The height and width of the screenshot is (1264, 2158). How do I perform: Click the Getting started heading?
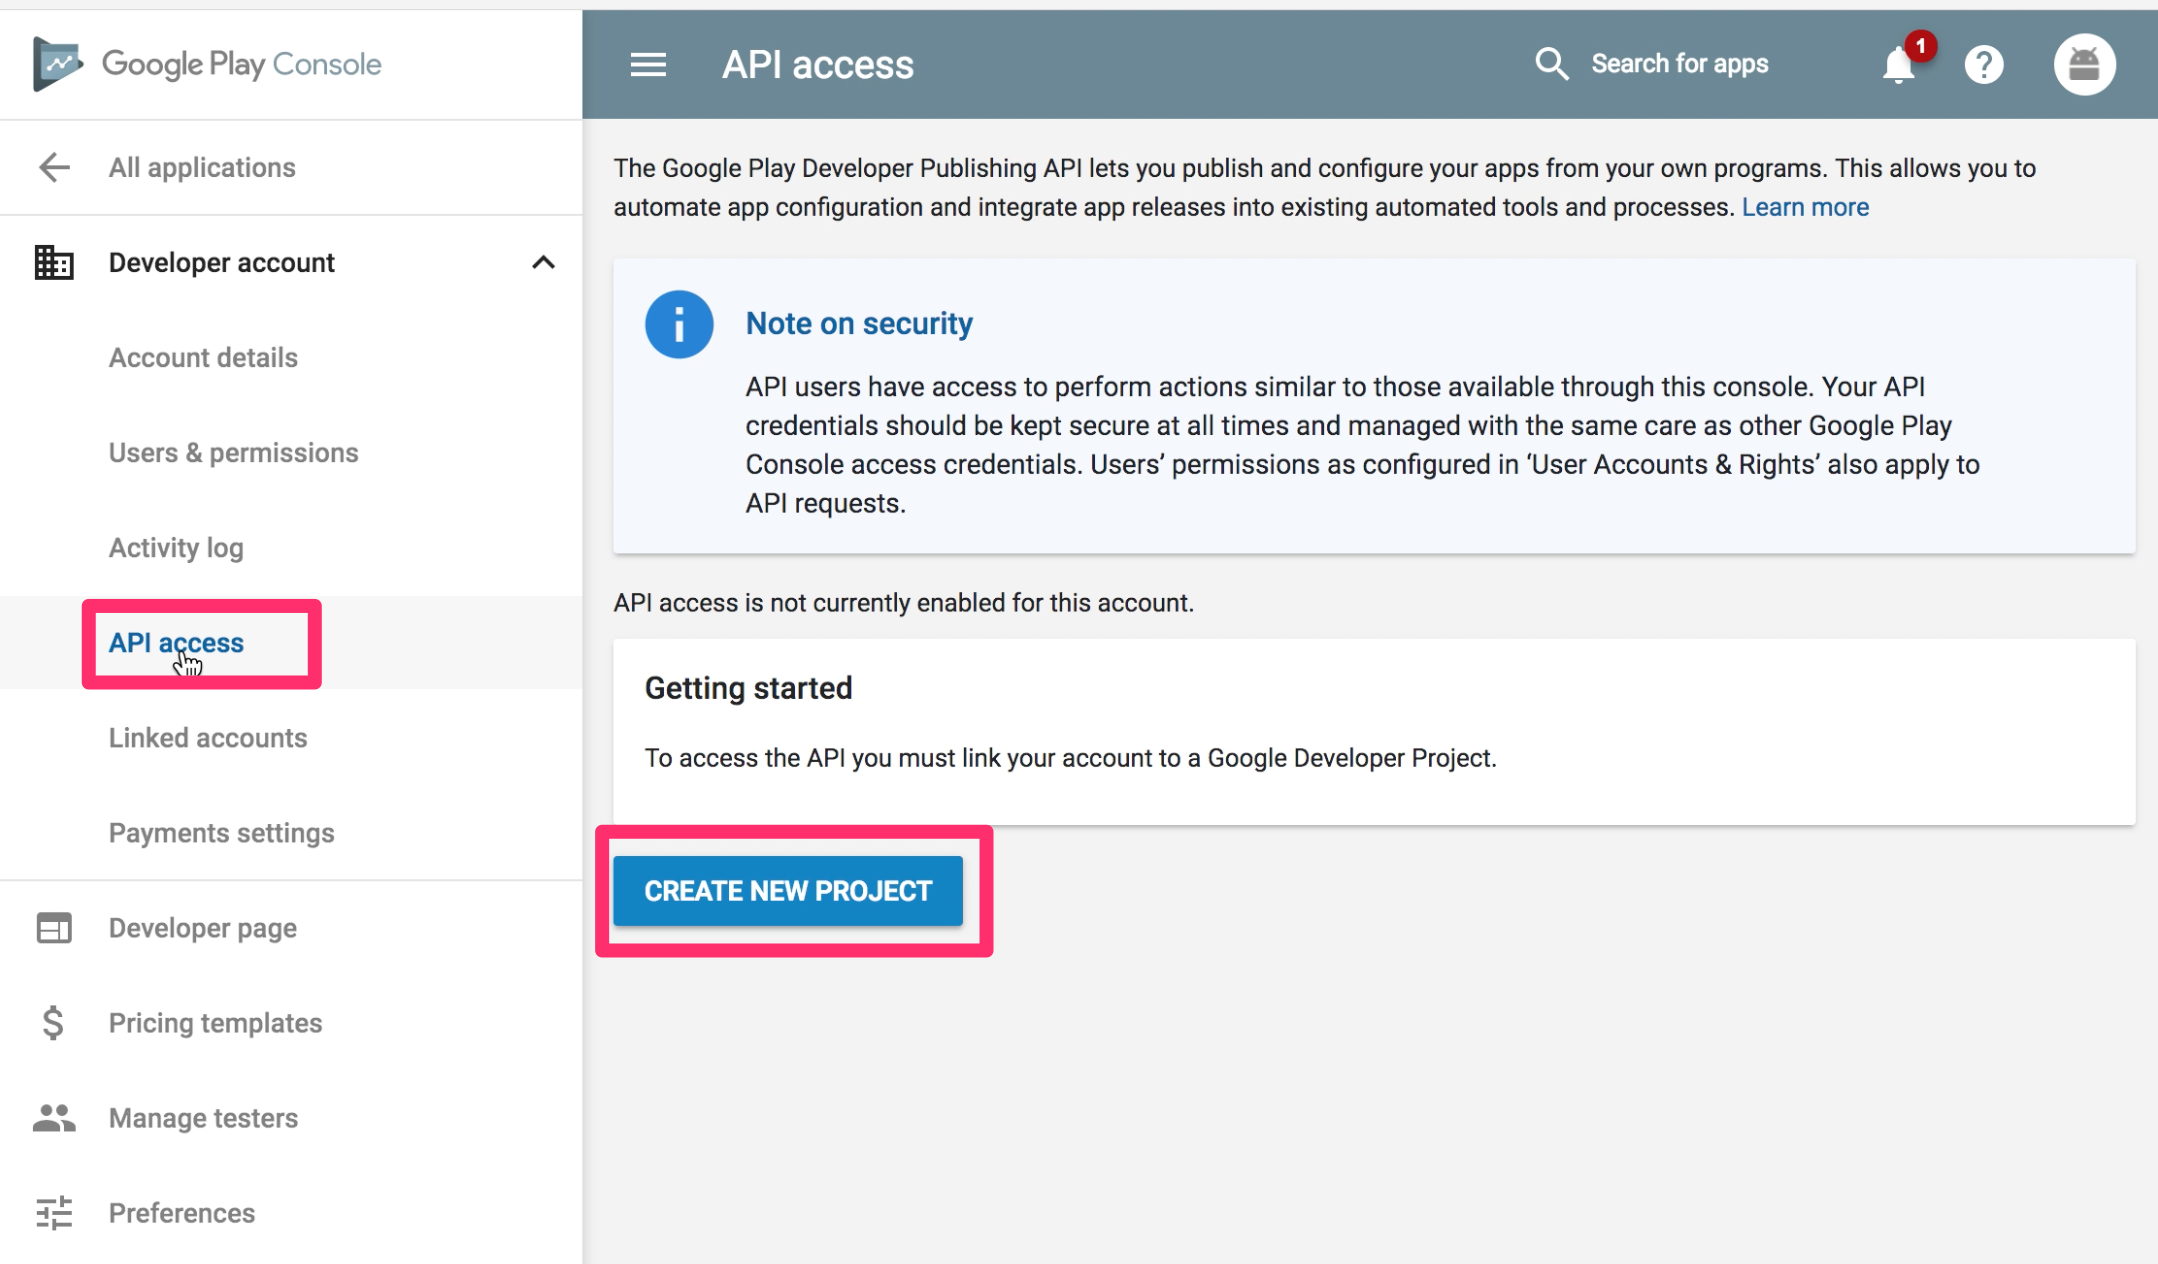click(x=748, y=688)
